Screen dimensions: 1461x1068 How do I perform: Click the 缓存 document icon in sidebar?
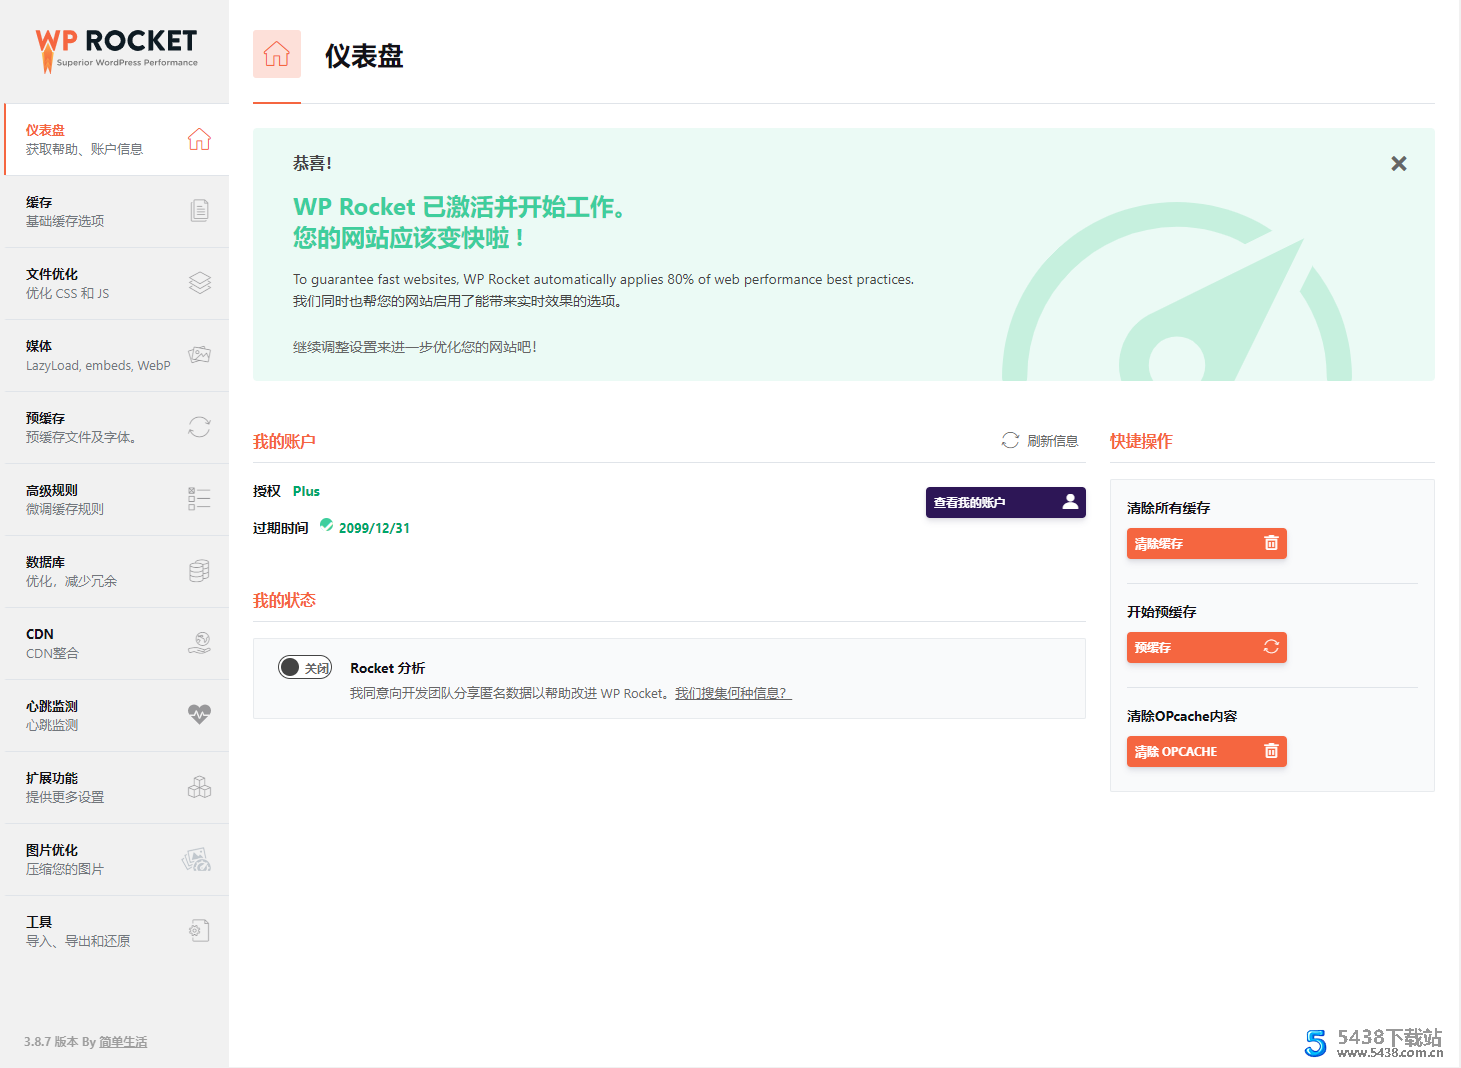click(x=199, y=211)
